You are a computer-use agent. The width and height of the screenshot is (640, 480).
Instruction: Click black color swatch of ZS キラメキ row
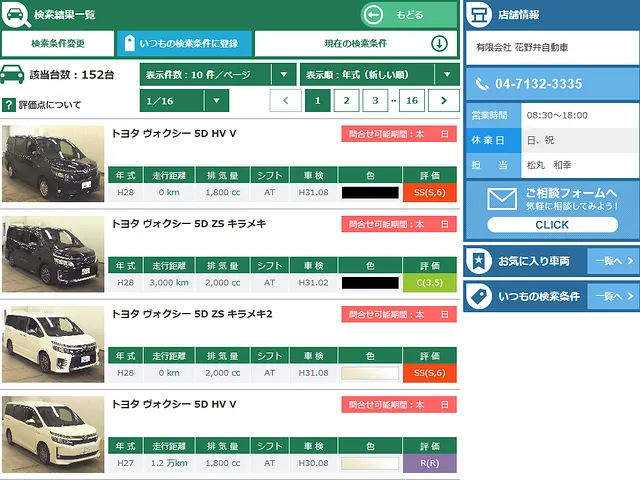click(370, 283)
